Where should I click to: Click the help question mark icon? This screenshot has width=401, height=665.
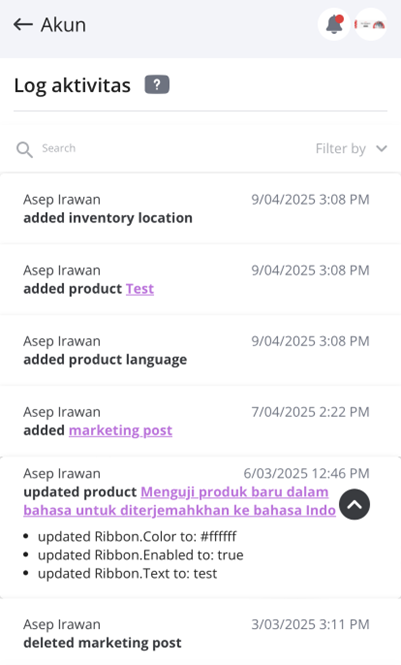coord(157,84)
